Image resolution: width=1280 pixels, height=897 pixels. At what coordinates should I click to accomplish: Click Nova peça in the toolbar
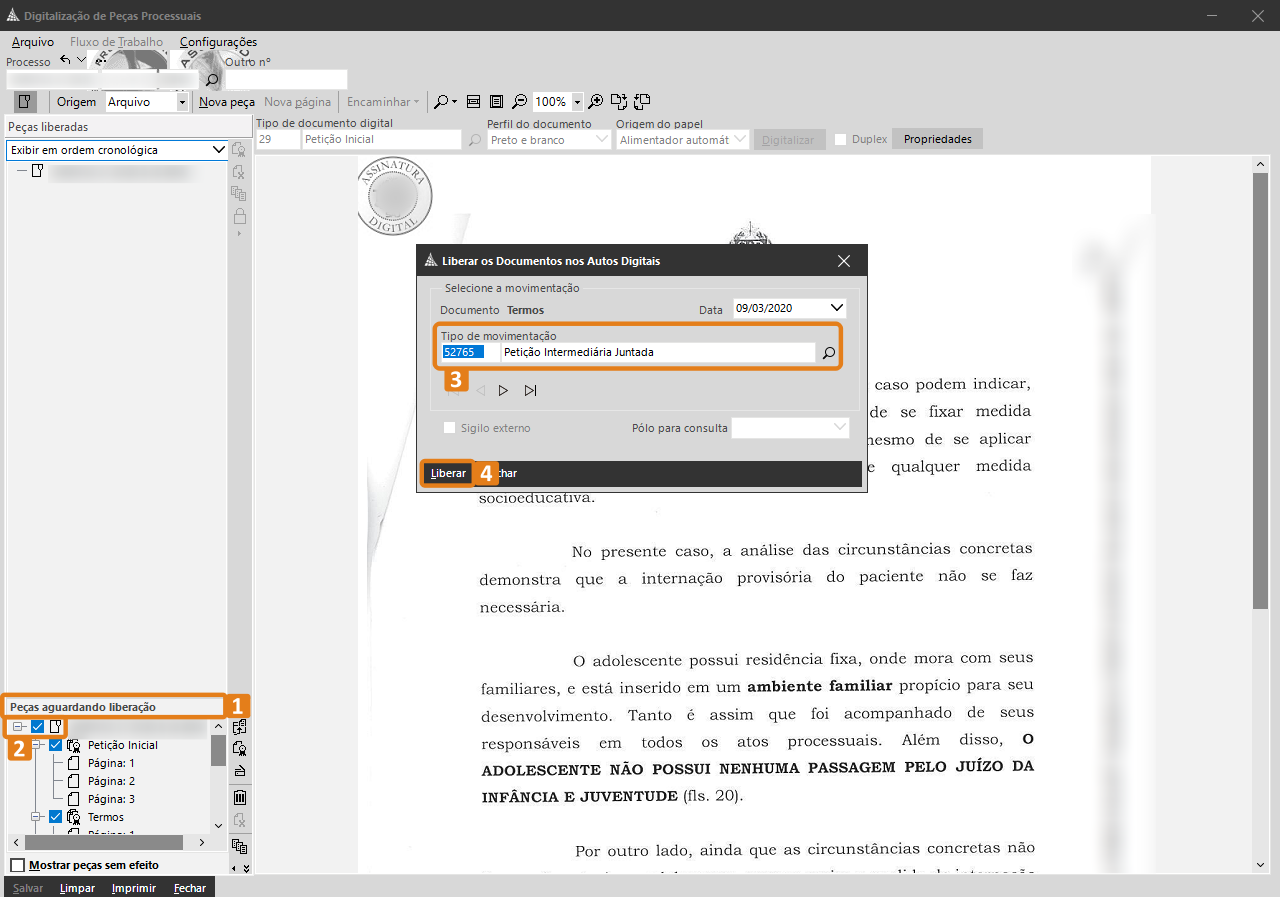pos(227,102)
